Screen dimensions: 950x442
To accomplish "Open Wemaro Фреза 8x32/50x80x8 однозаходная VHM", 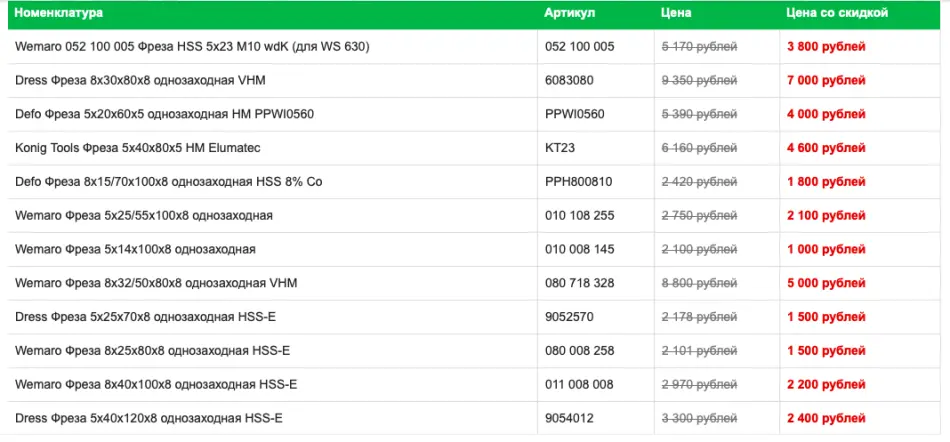I will (x=156, y=283).
